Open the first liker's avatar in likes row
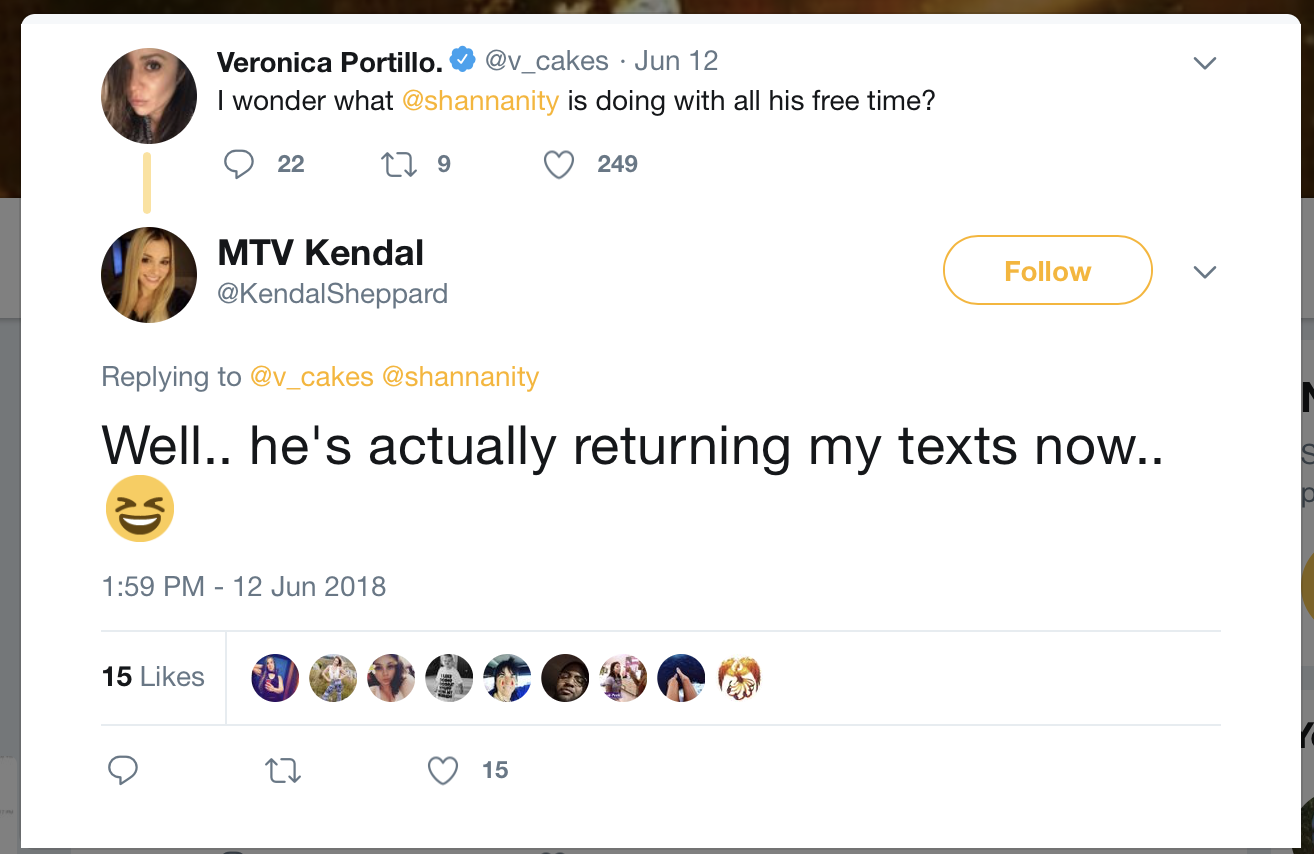1314x854 pixels. point(275,678)
